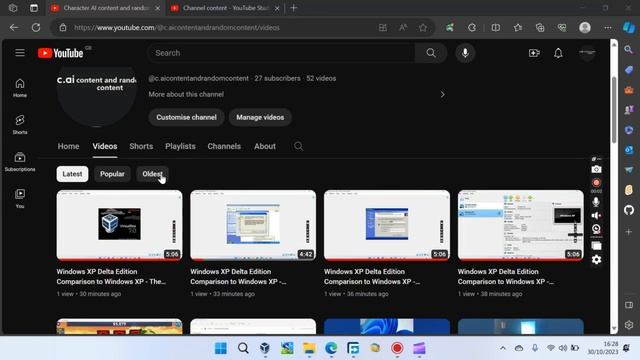Click the red record button overlay
Image resolution: width=640 pixels, height=360 pixels.
click(596, 182)
